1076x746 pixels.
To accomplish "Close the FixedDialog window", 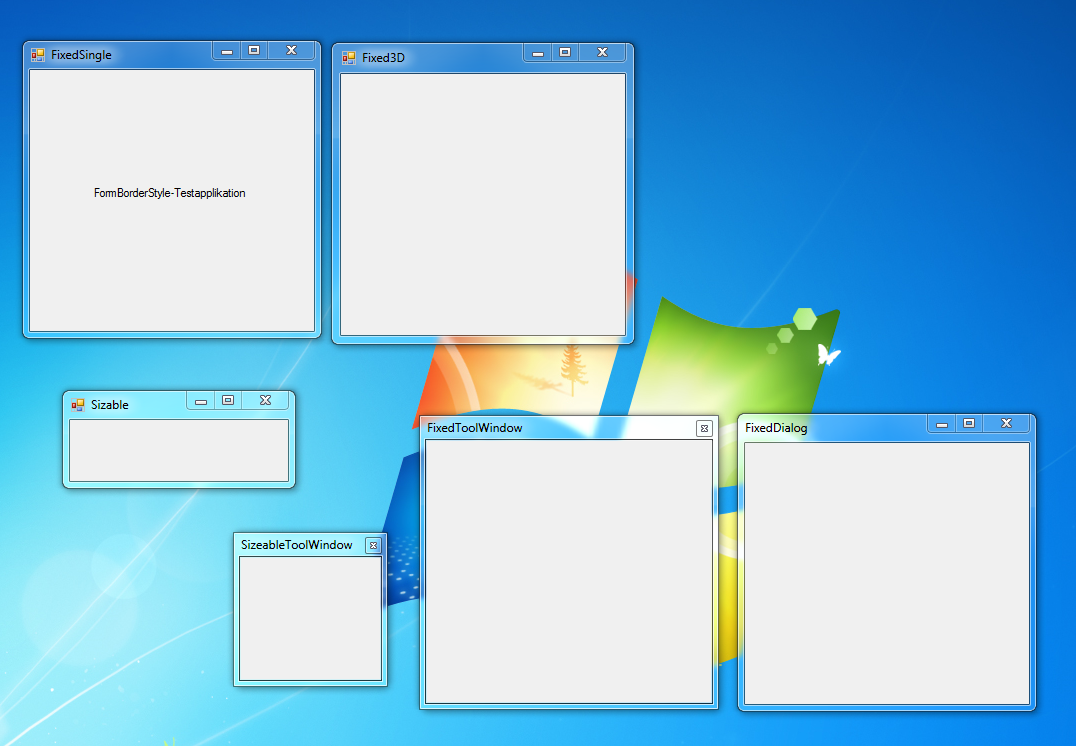I will coord(1006,424).
